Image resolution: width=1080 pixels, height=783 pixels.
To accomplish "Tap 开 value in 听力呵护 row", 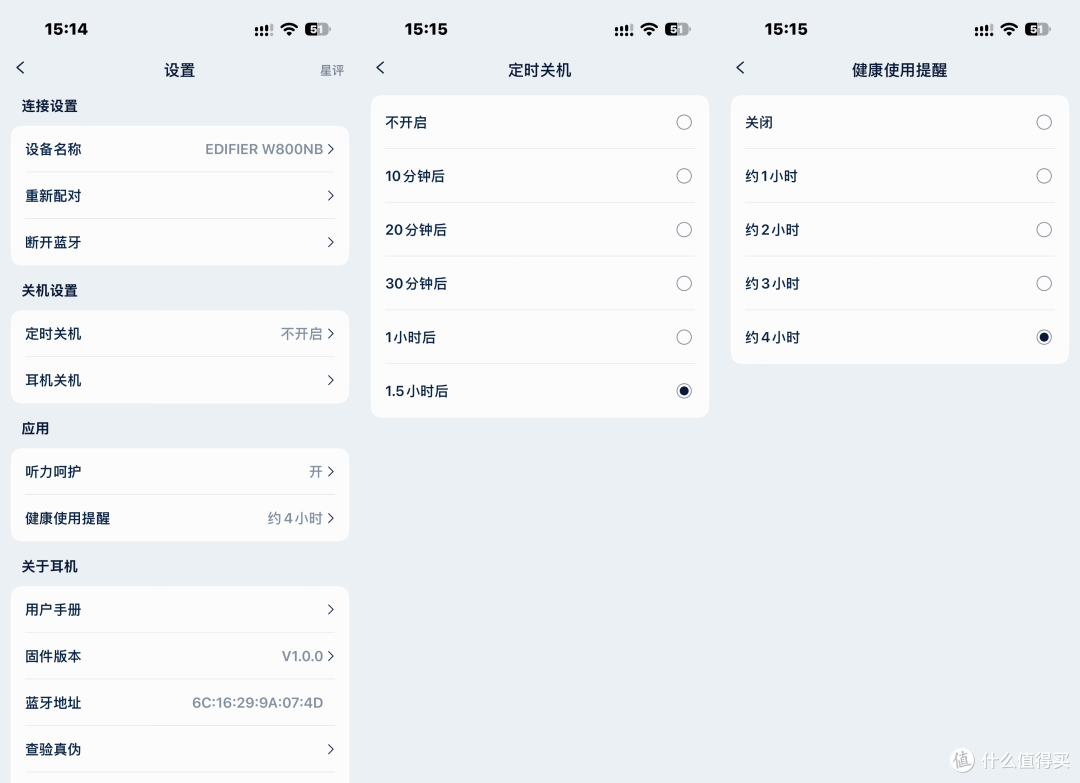I will (x=315, y=472).
